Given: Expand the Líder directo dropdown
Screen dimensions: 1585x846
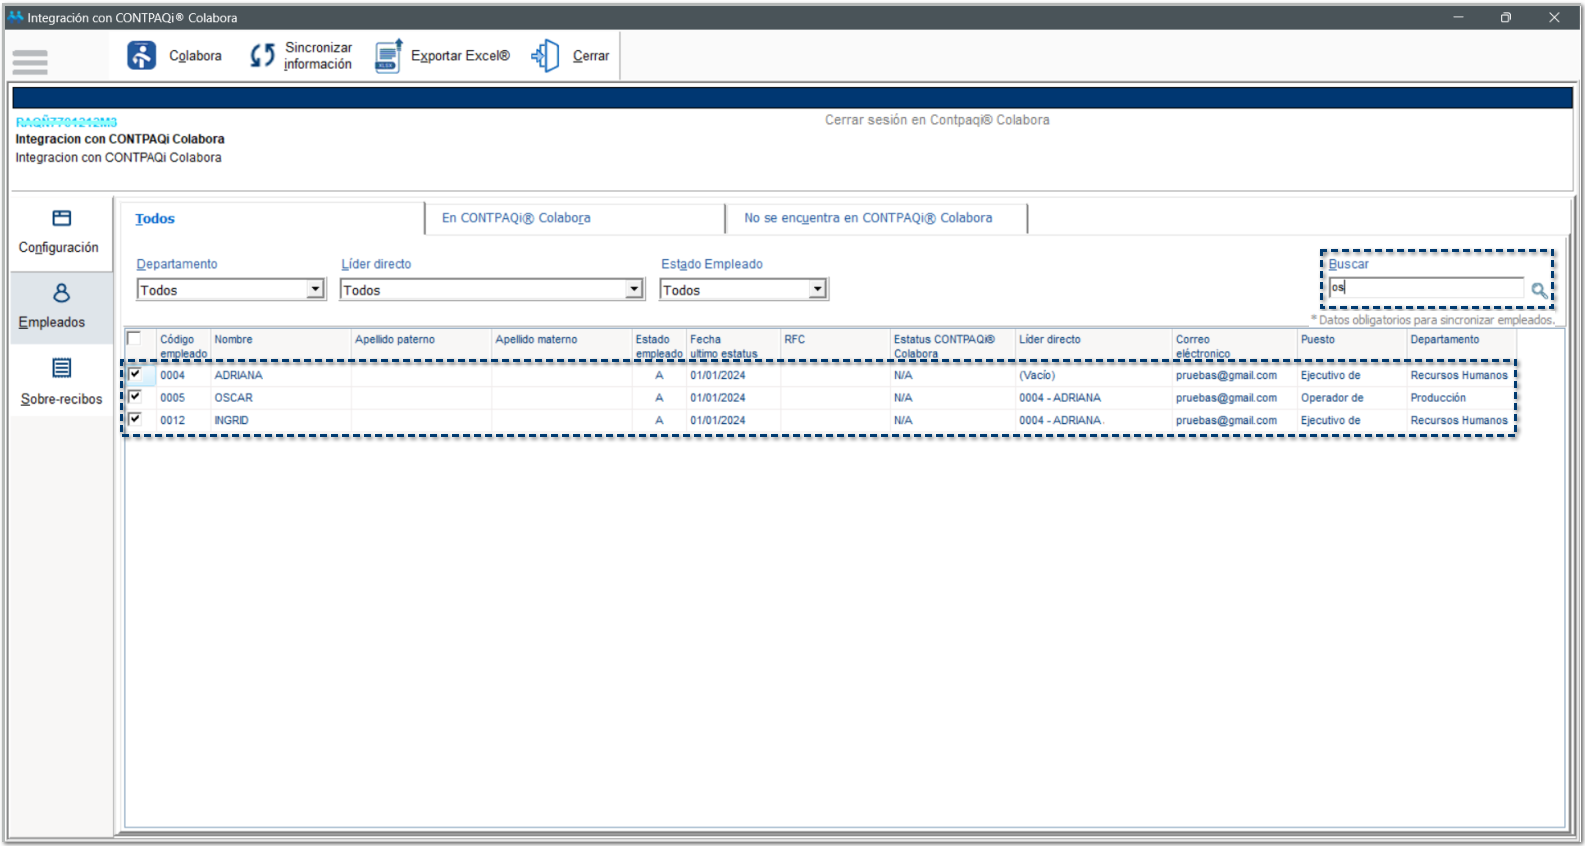Looking at the screenshot, I should [634, 289].
